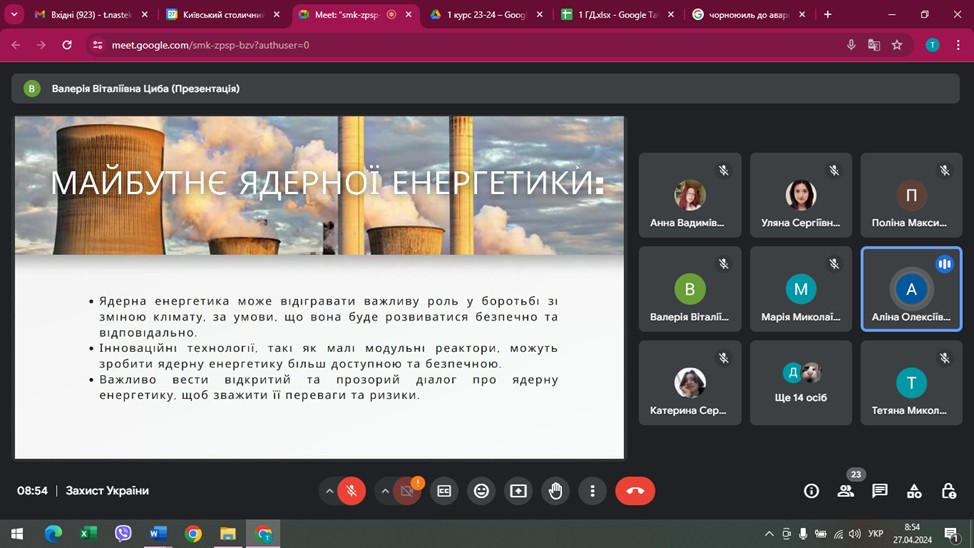Select Аліна Олексіївна speaking tile

[x=911, y=289]
